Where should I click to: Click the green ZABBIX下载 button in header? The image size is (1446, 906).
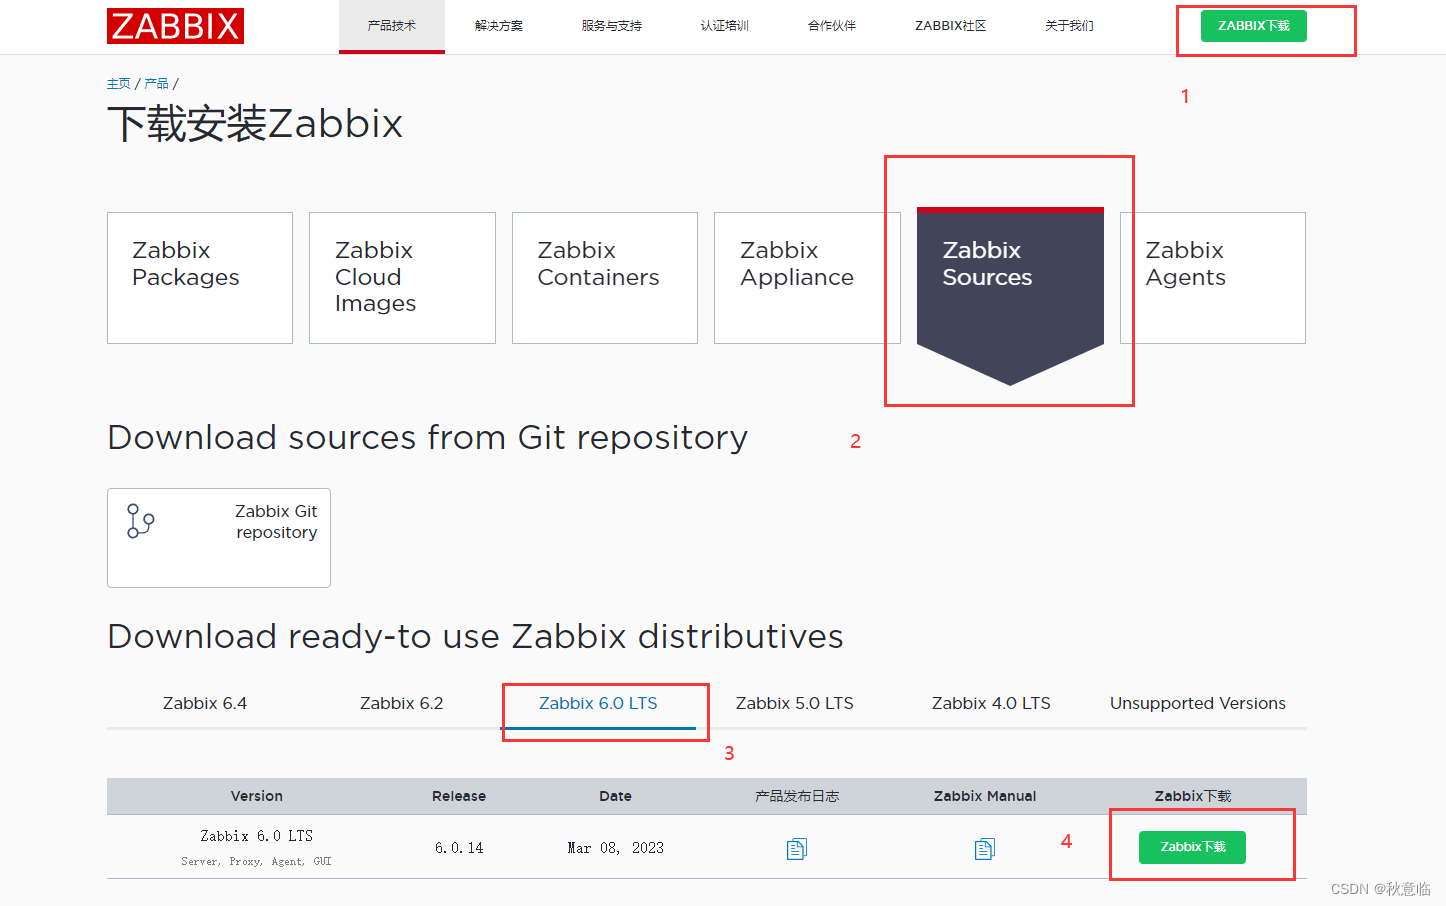[1253, 25]
